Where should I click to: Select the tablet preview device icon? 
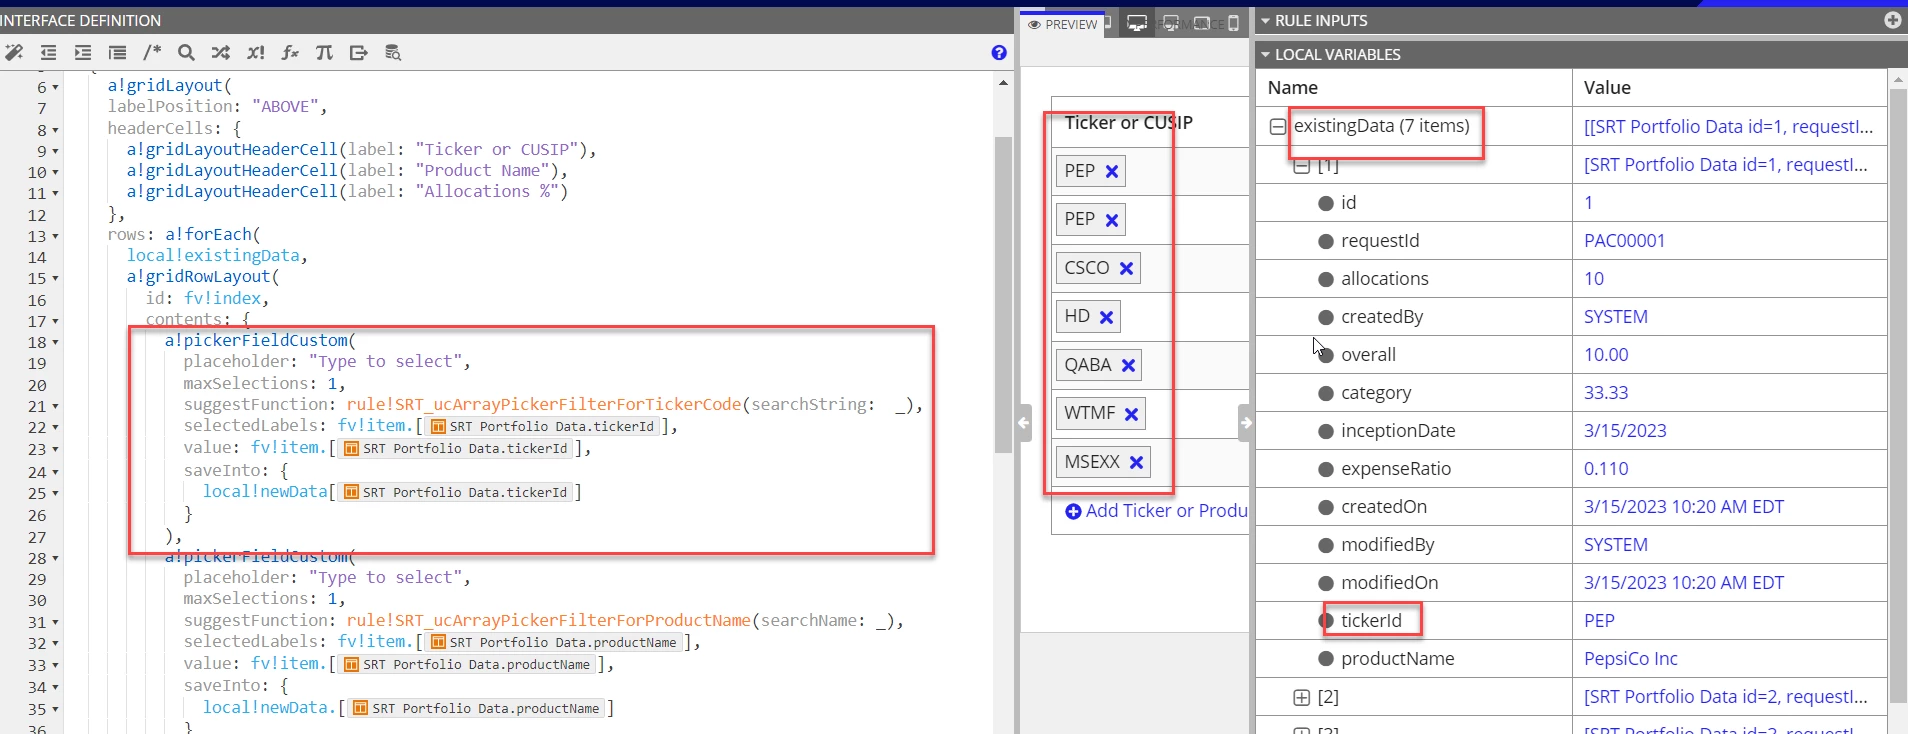click(1202, 23)
